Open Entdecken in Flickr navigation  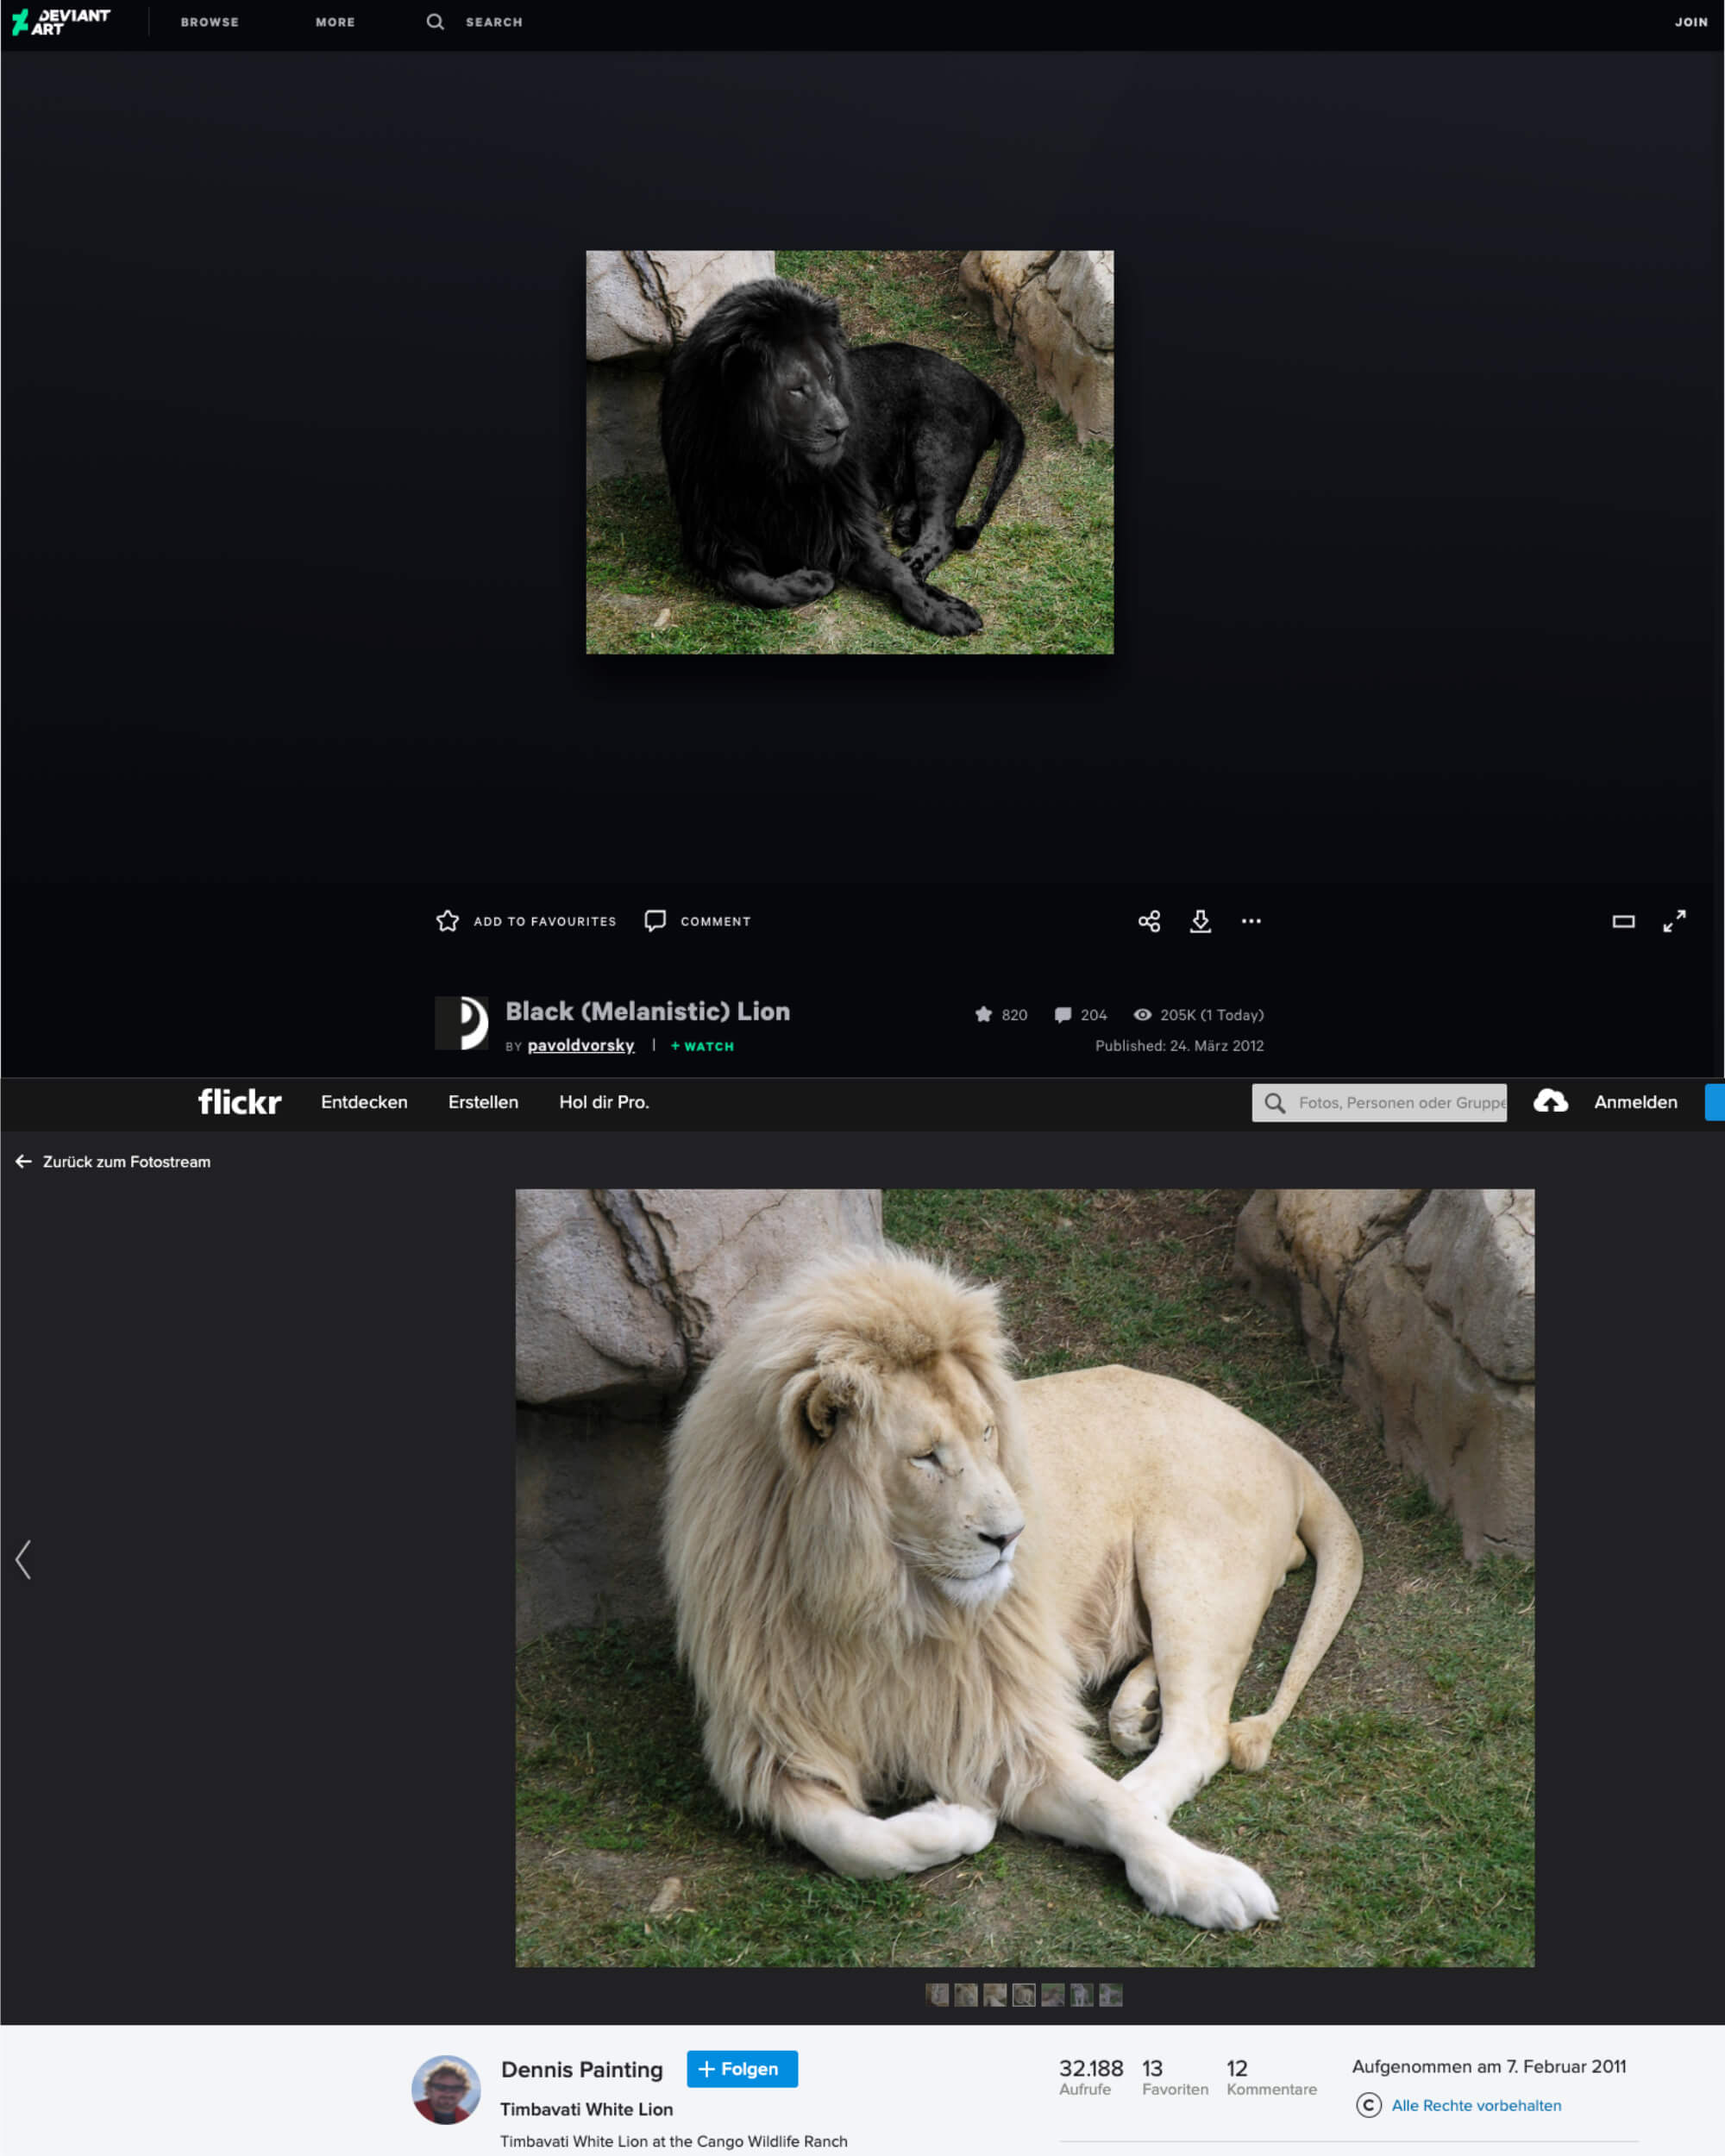(364, 1102)
